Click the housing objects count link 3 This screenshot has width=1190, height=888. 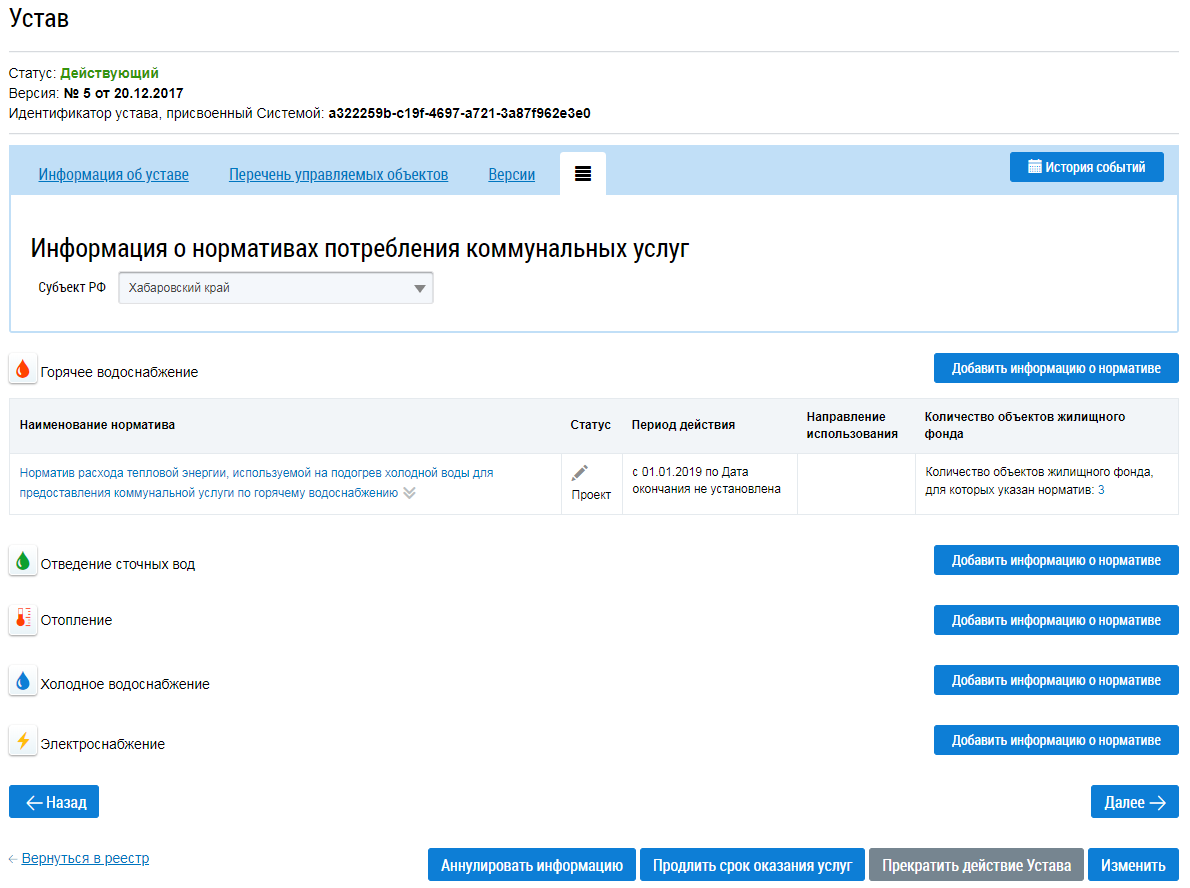pyautogui.click(x=1101, y=490)
